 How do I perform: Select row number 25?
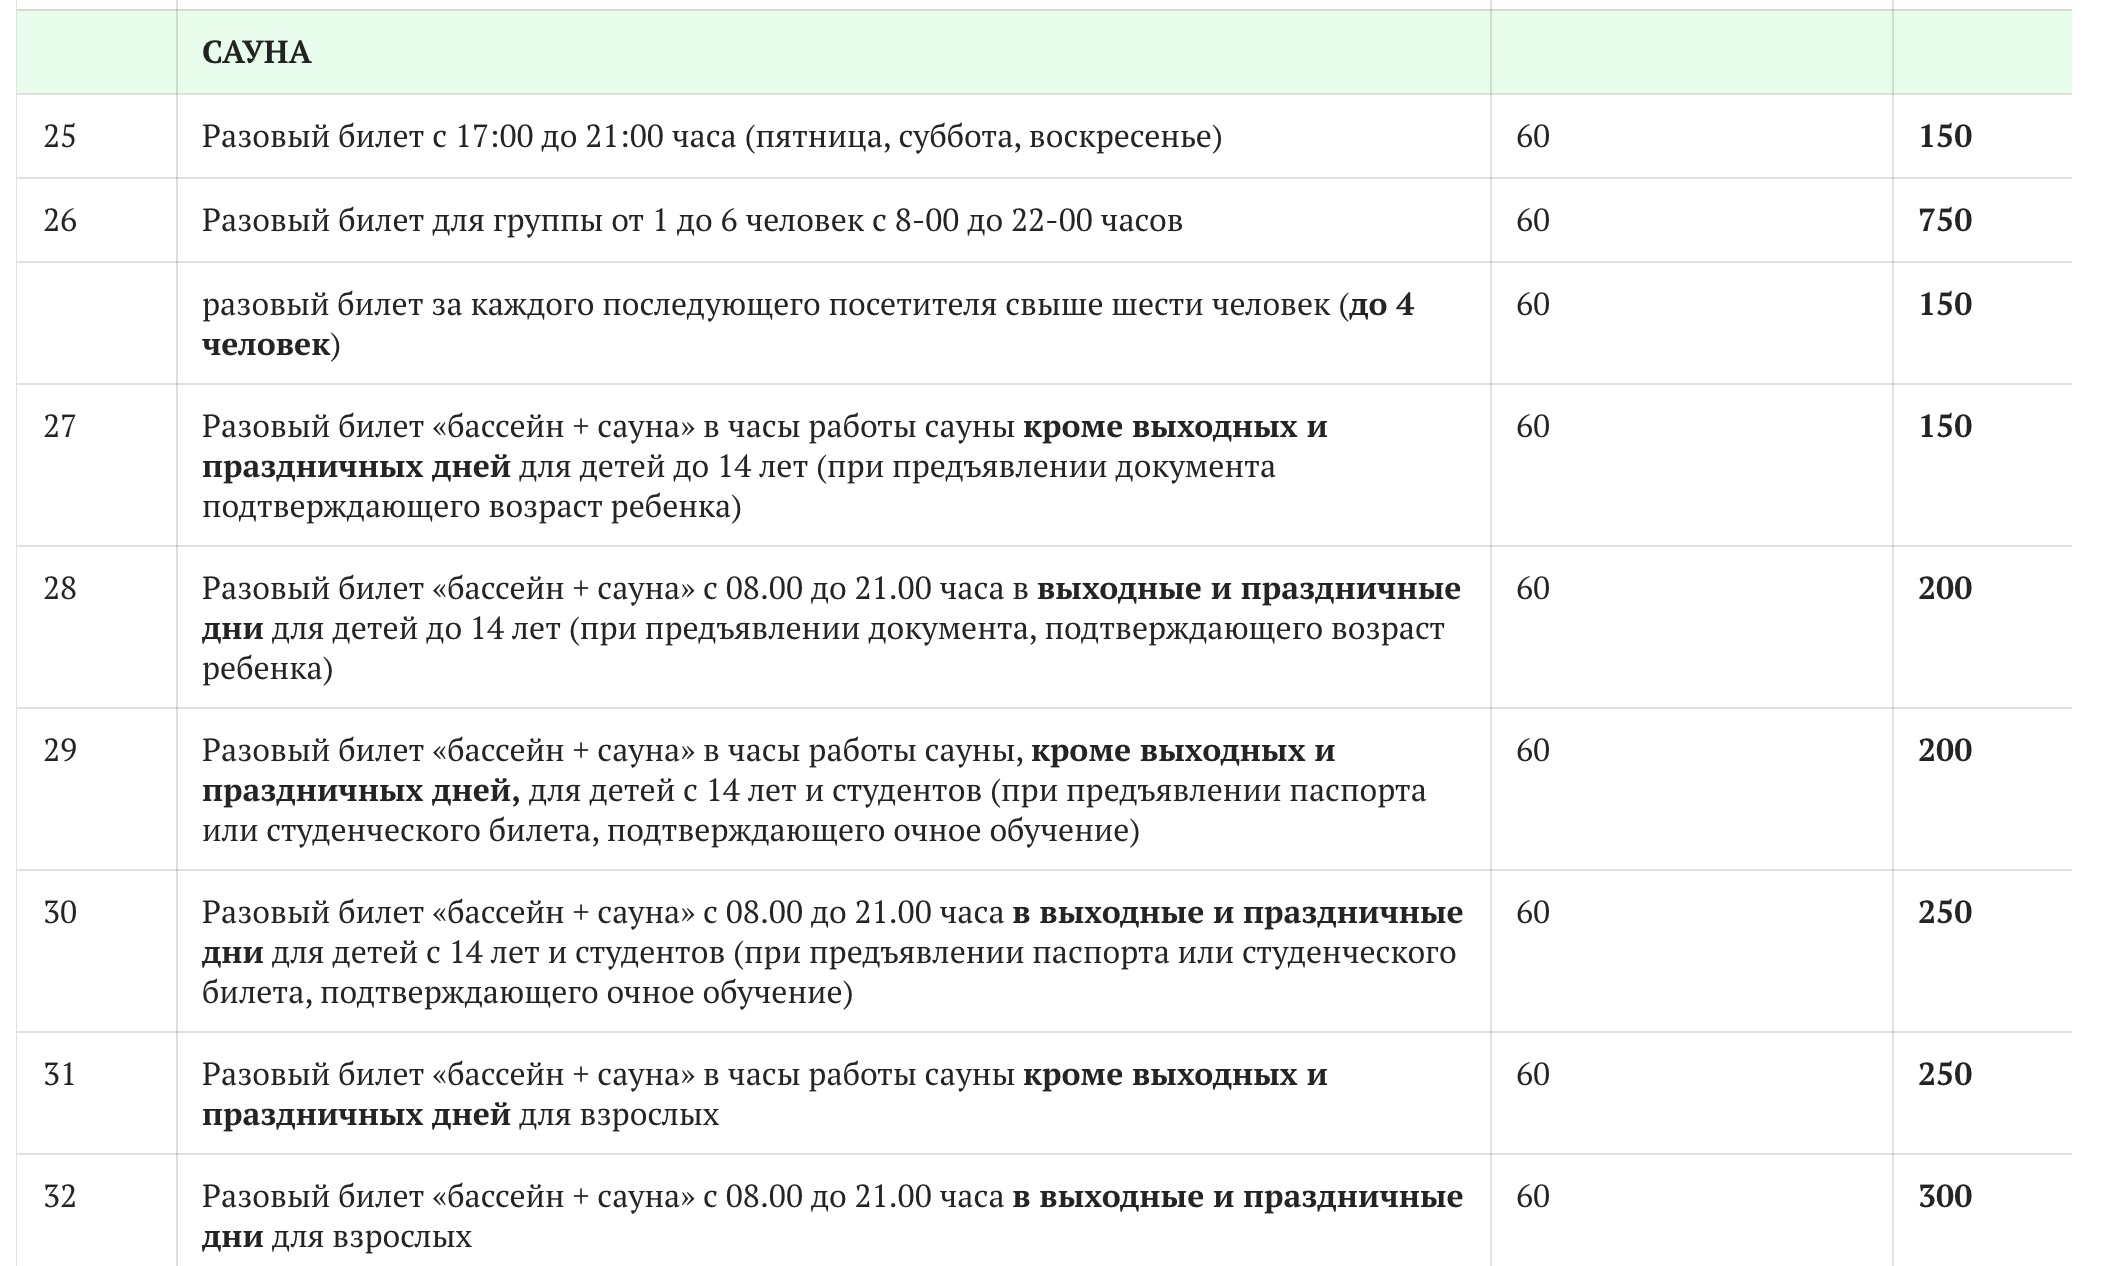tap(60, 136)
